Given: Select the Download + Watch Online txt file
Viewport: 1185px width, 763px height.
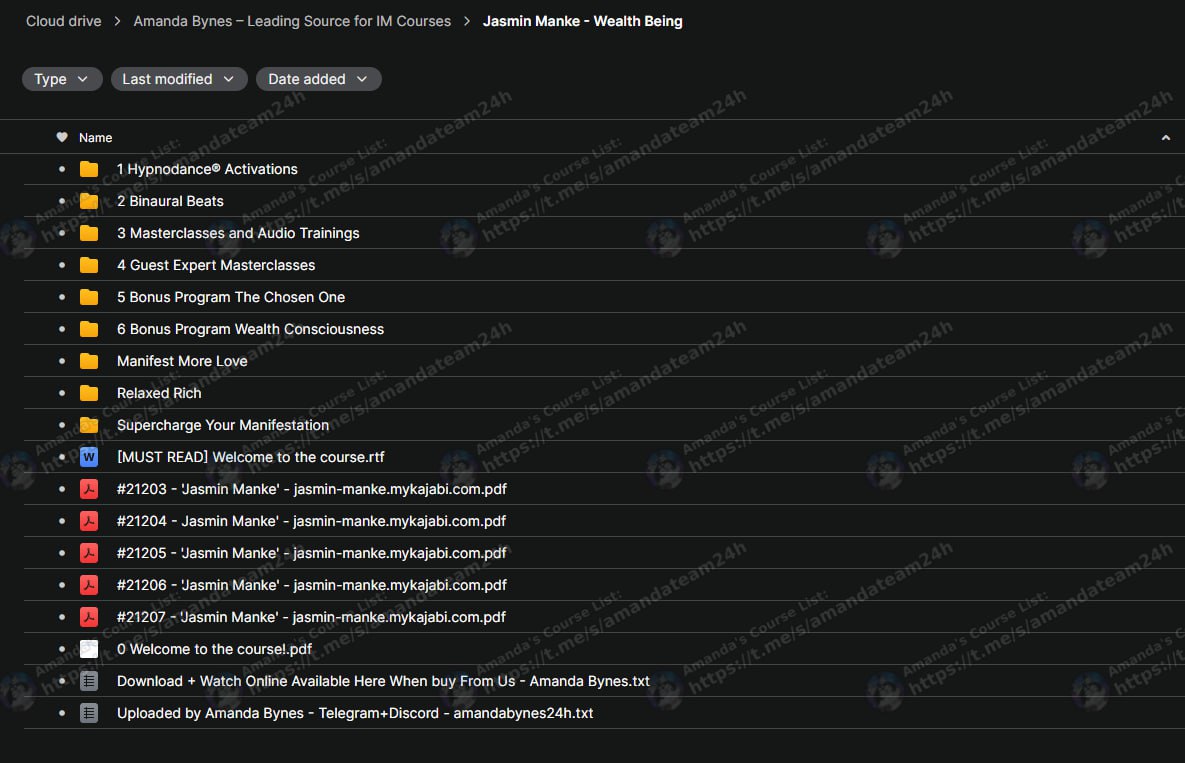Looking at the screenshot, I should tap(383, 681).
